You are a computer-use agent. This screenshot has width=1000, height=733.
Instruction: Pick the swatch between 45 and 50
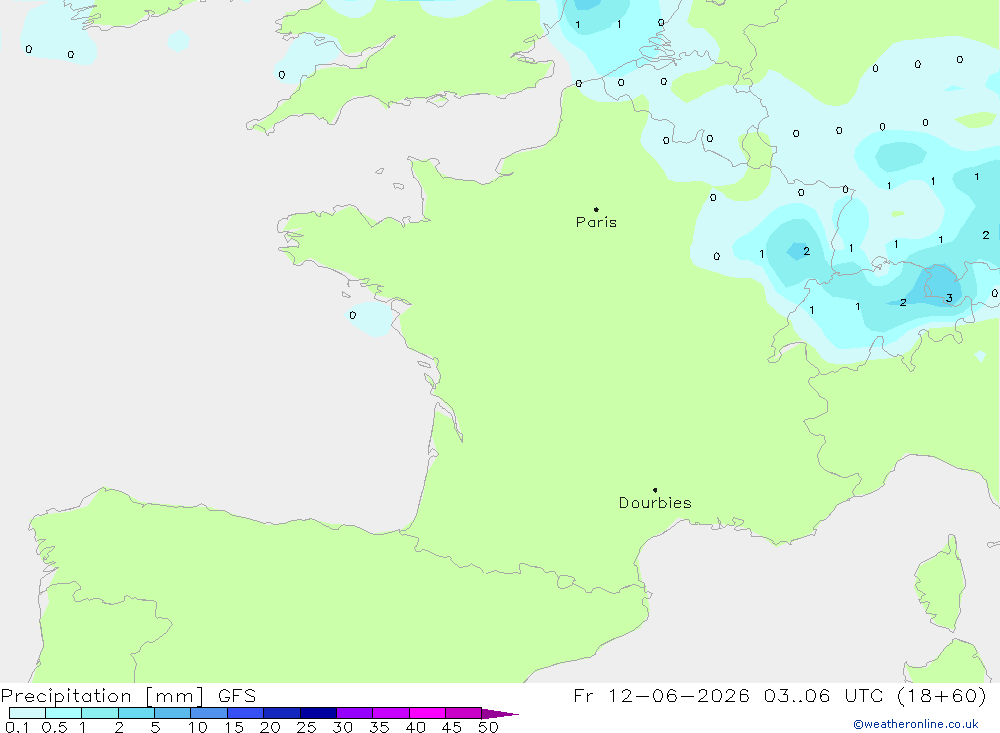point(464,713)
